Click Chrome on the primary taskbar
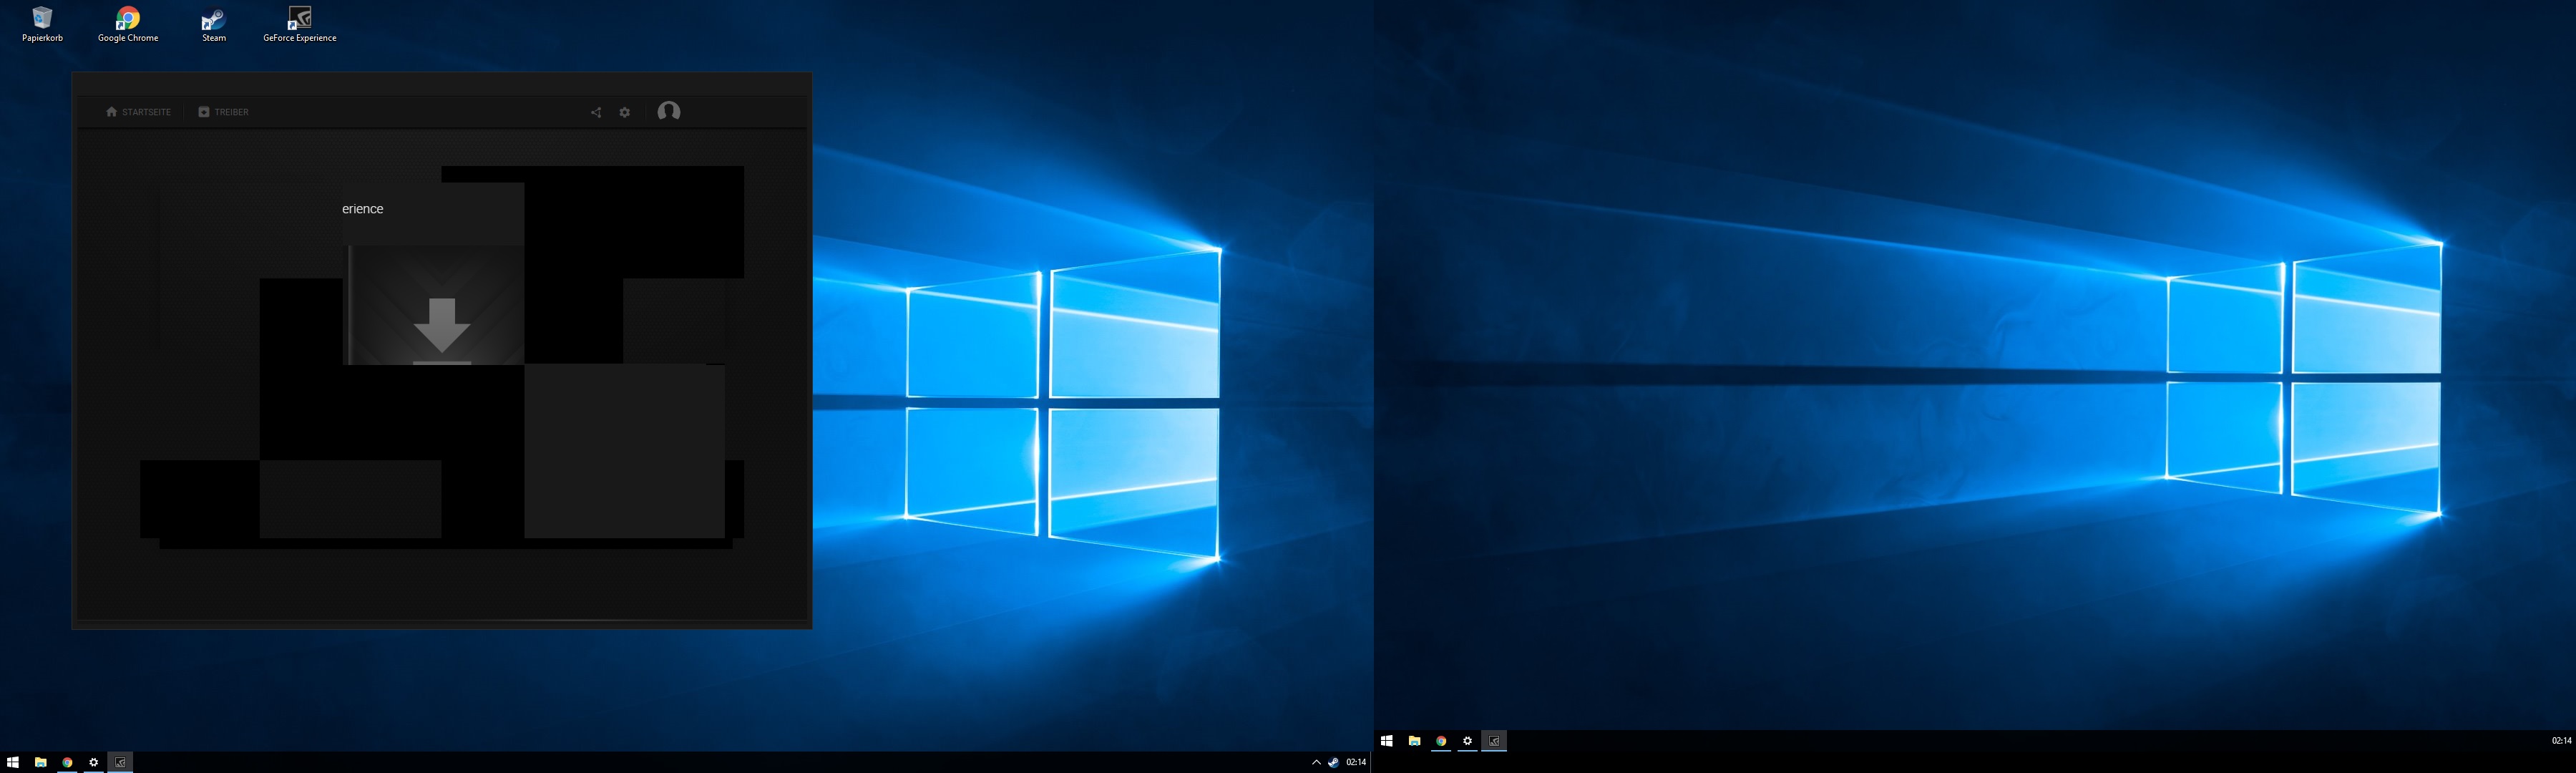The width and height of the screenshot is (2576, 773). pyautogui.click(x=67, y=762)
